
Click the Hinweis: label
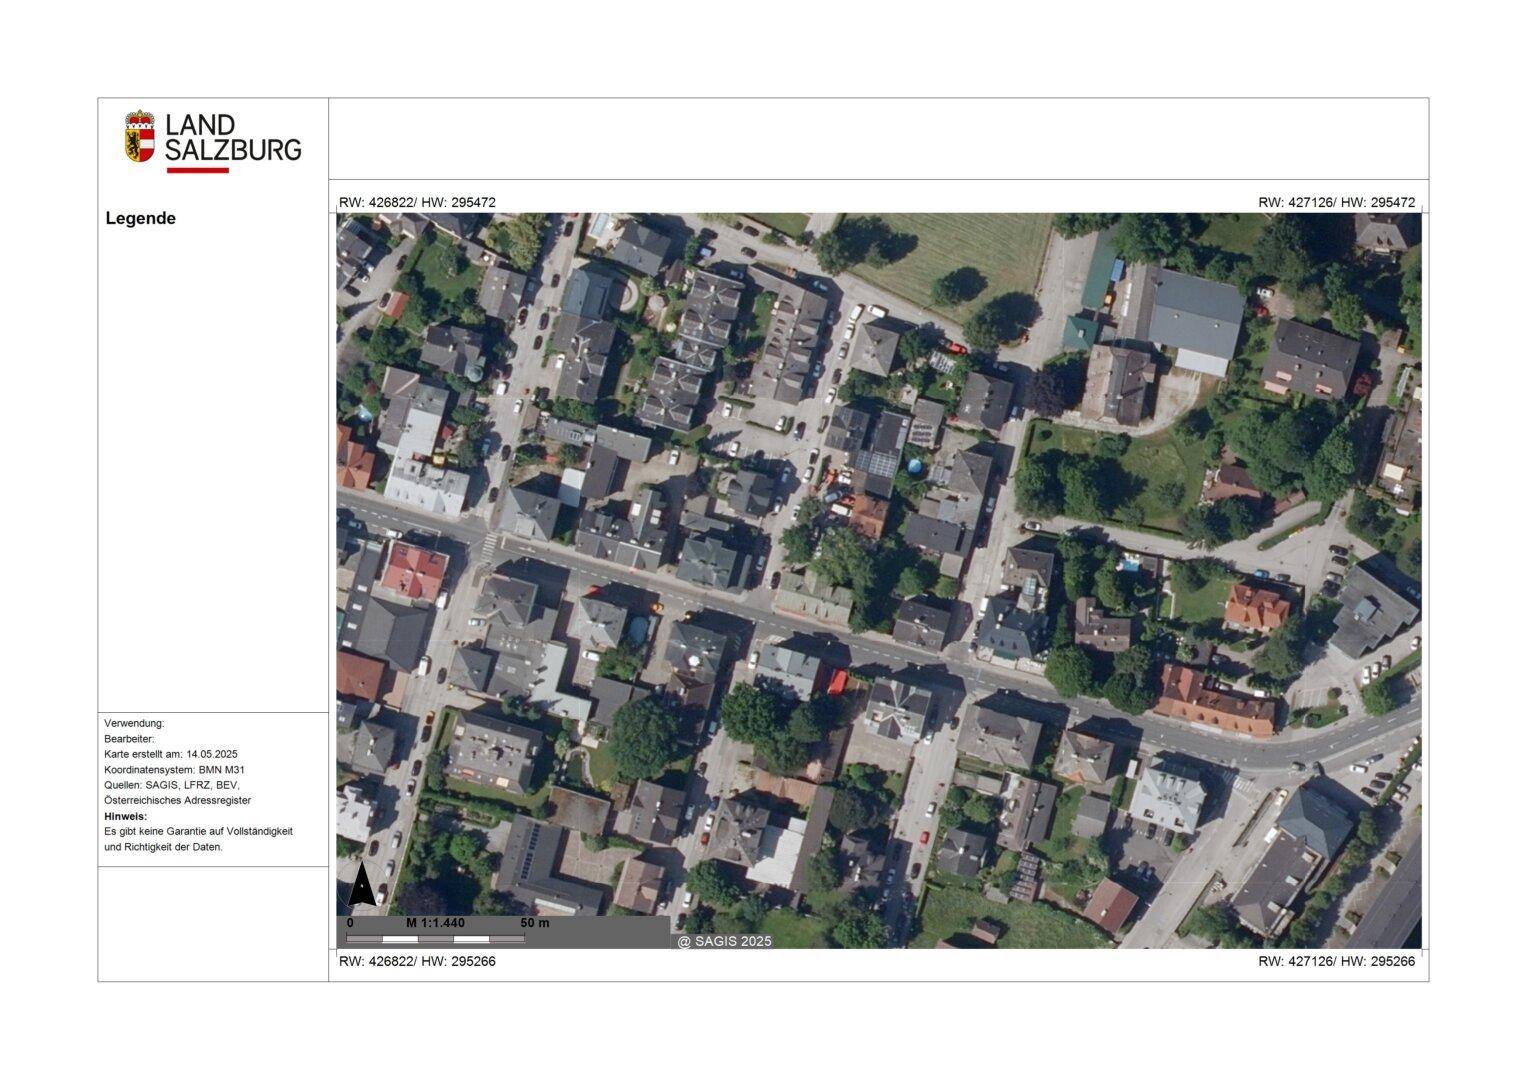[126, 816]
